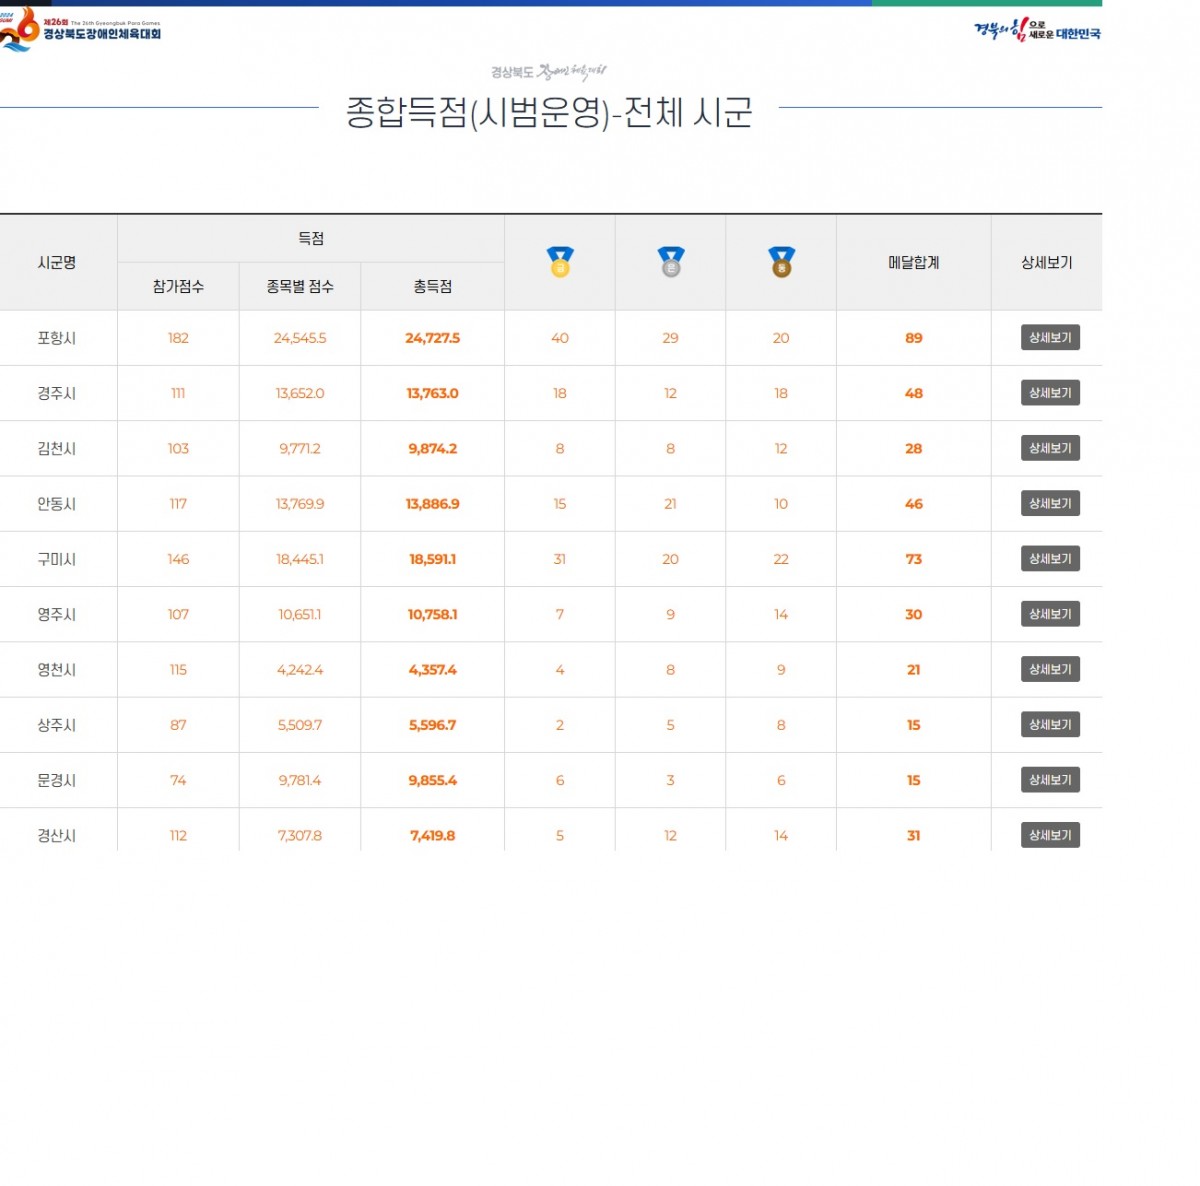The width and height of the screenshot is (1200, 1186).
Task: Click the 메달합계 column header
Action: (913, 263)
